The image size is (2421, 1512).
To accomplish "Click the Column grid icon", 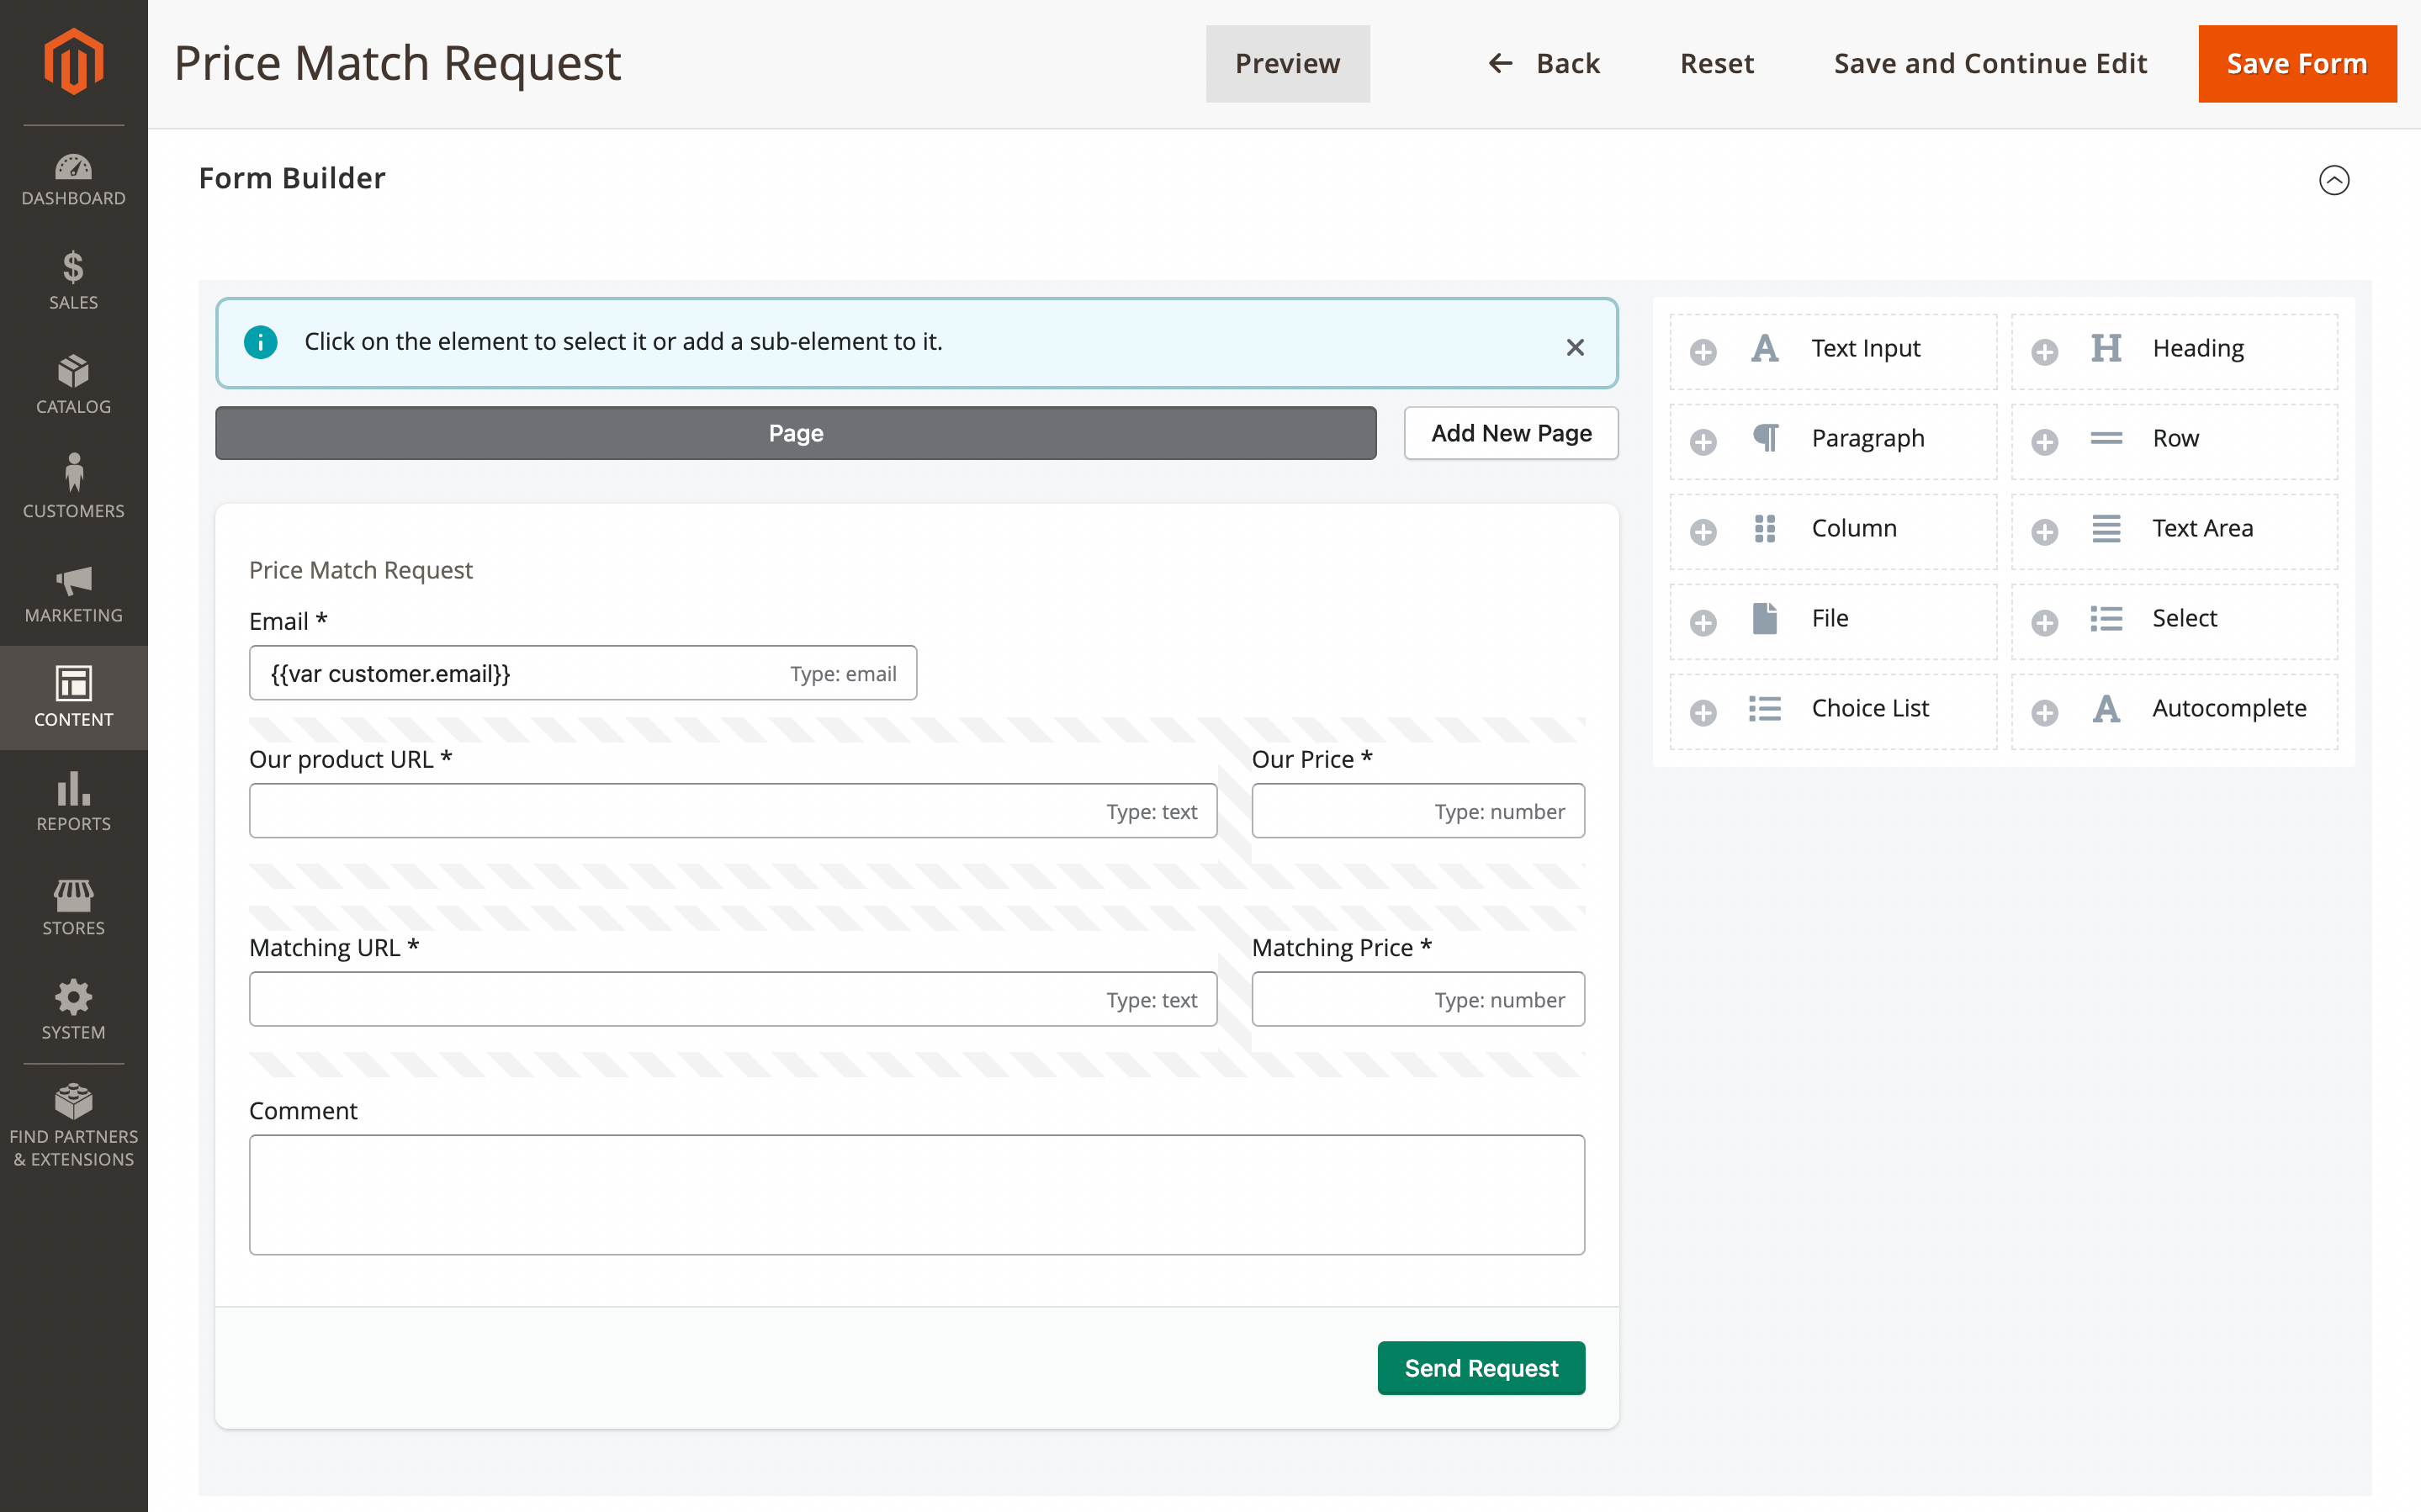I will coord(1765,528).
